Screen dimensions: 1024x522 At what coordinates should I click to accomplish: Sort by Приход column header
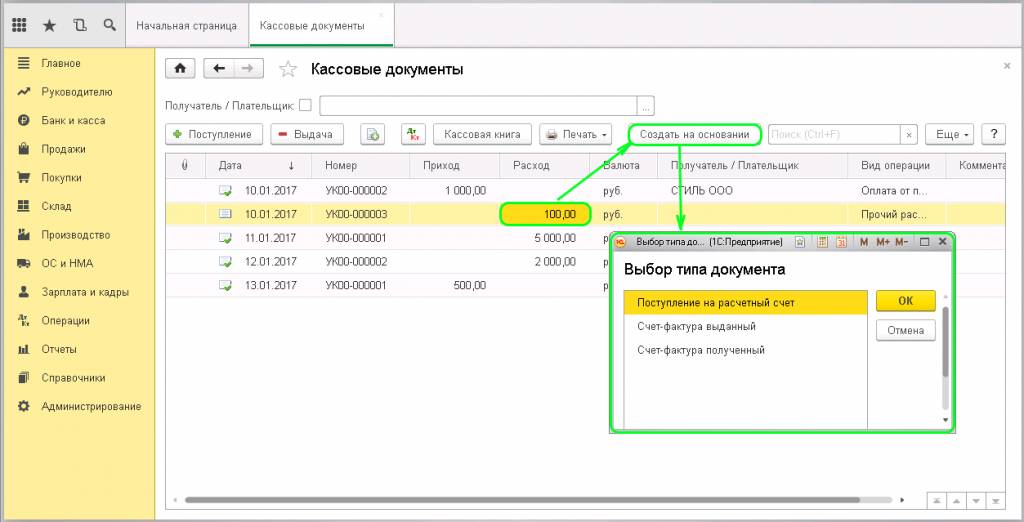455,166
